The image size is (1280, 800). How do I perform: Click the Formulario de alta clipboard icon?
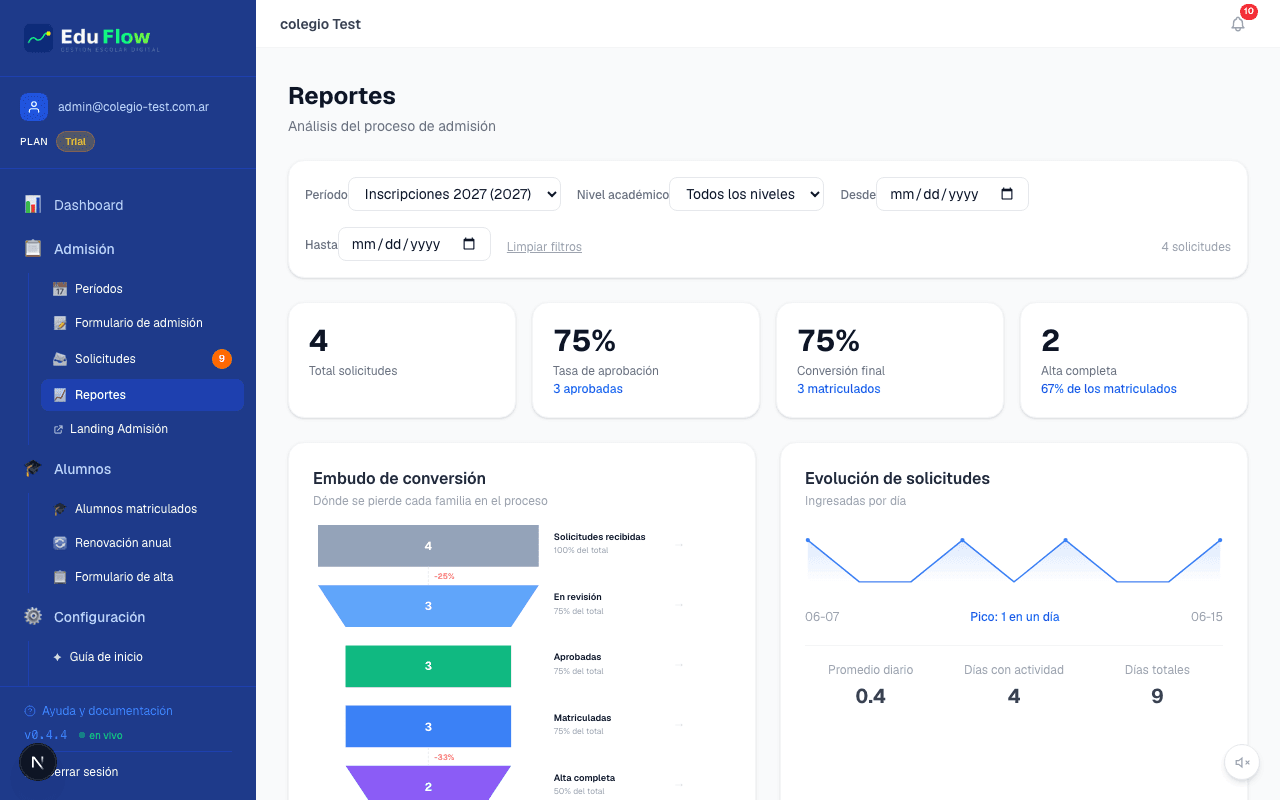[x=60, y=577]
